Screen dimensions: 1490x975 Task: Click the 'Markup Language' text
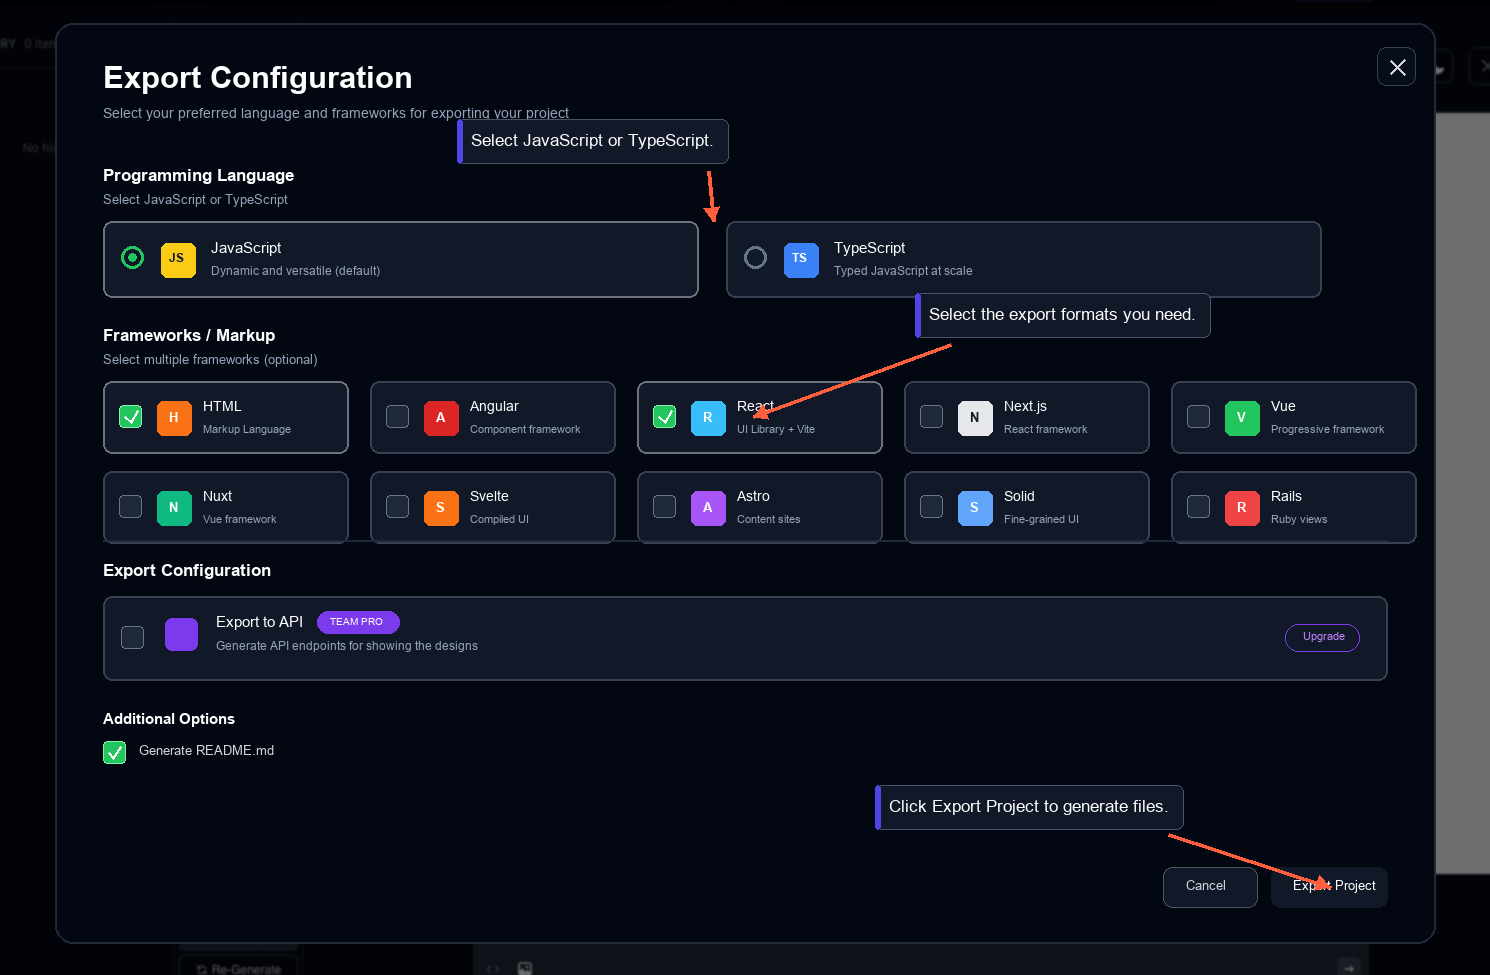(247, 430)
